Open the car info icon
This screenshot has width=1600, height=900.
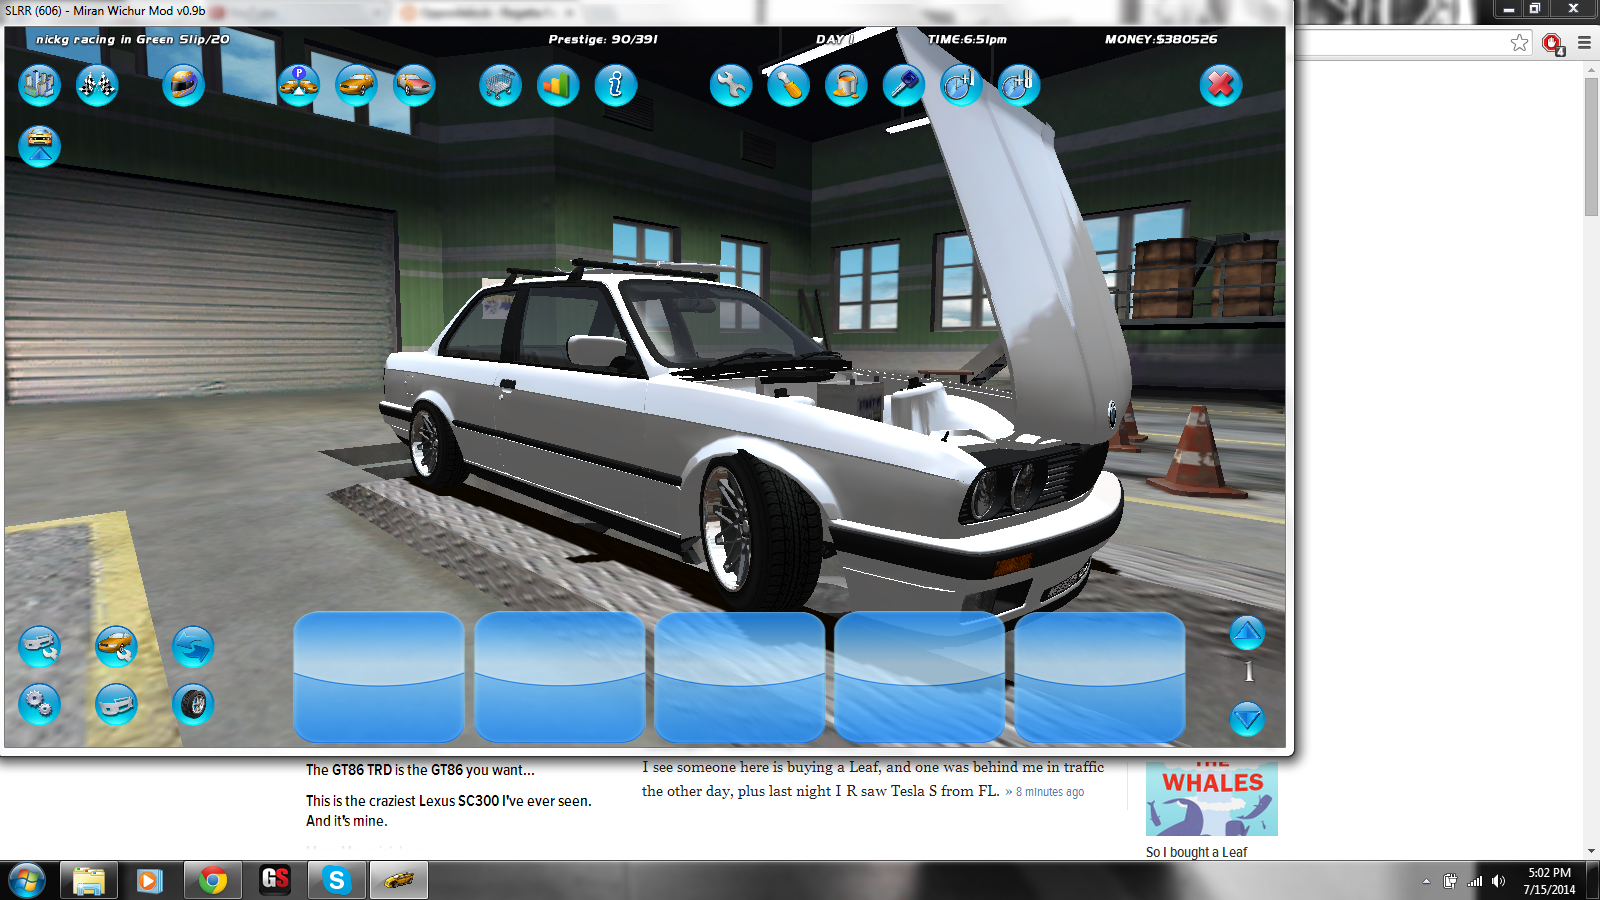[x=616, y=85]
